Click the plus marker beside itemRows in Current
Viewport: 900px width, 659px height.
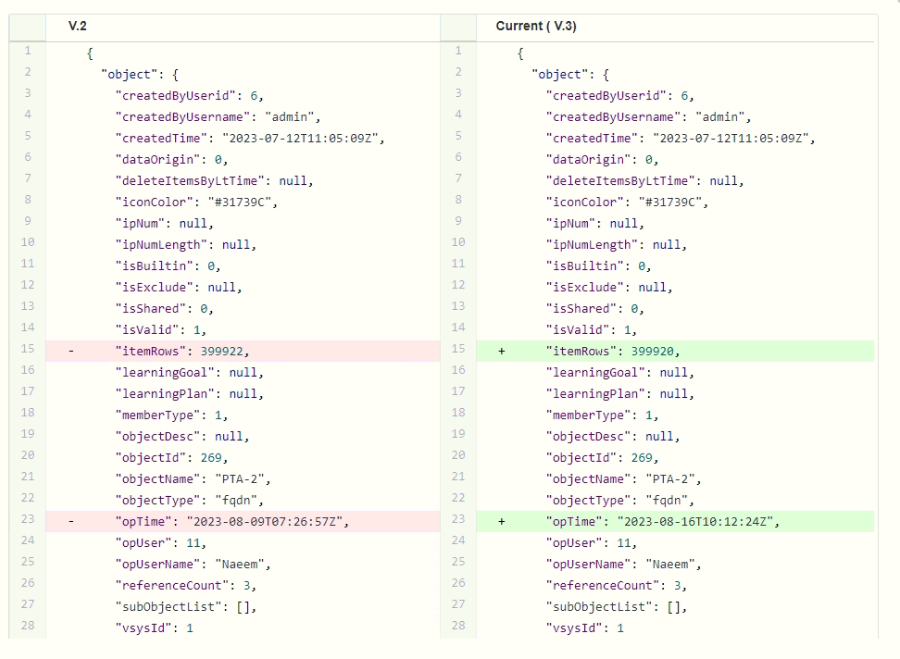pyautogui.click(x=501, y=351)
